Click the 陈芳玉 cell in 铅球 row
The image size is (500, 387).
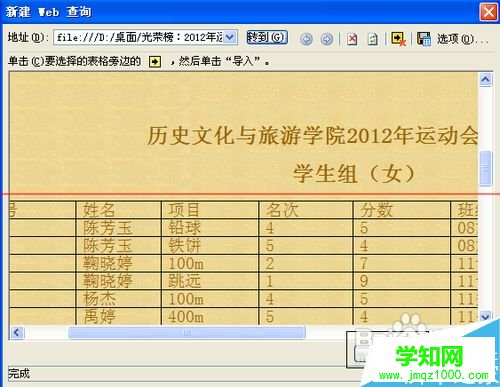(118, 228)
